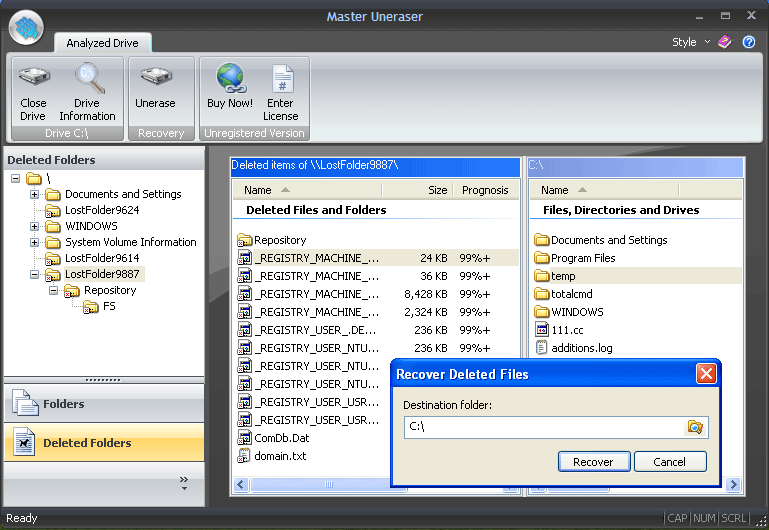Image resolution: width=769 pixels, height=530 pixels.
Task: Click the left scroll arrow of deleted items list
Action: point(241,485)
